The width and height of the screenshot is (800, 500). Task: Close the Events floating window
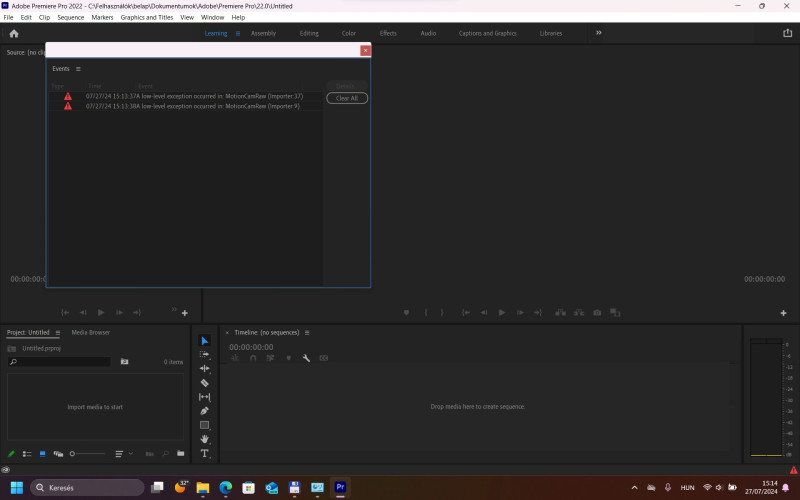point(365,51)
